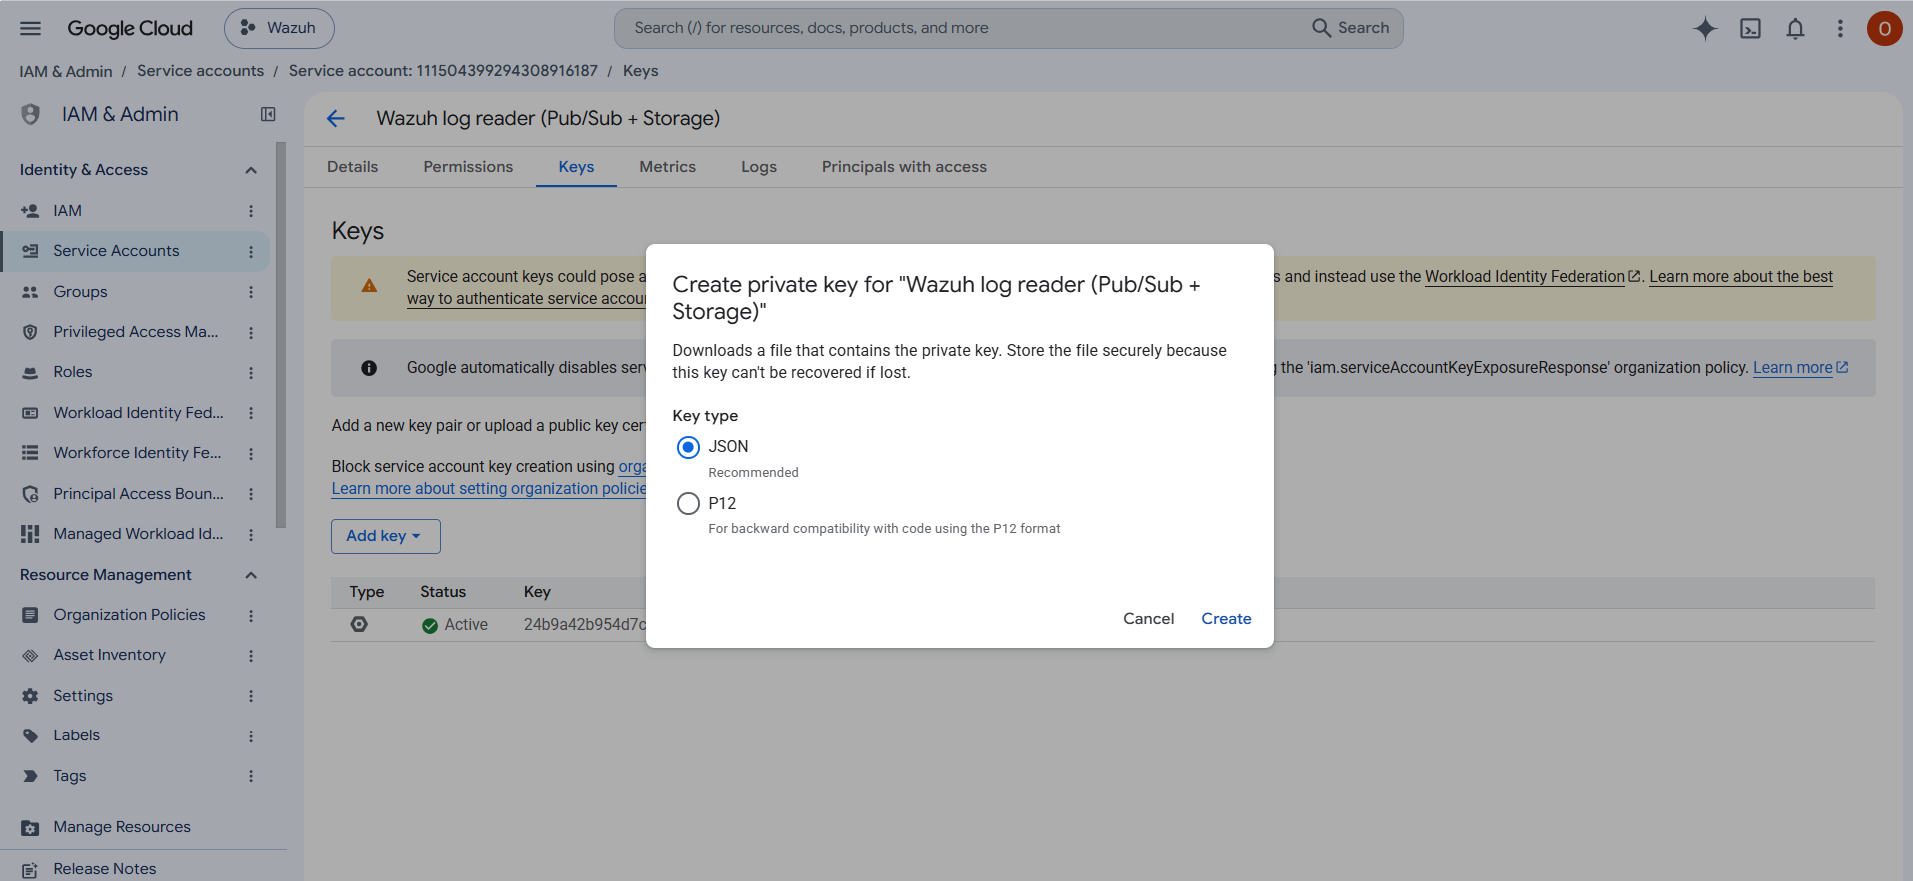Activate Cloud Shell terminal icon
1913x881 pixels.
click(x=1750, y=28)
